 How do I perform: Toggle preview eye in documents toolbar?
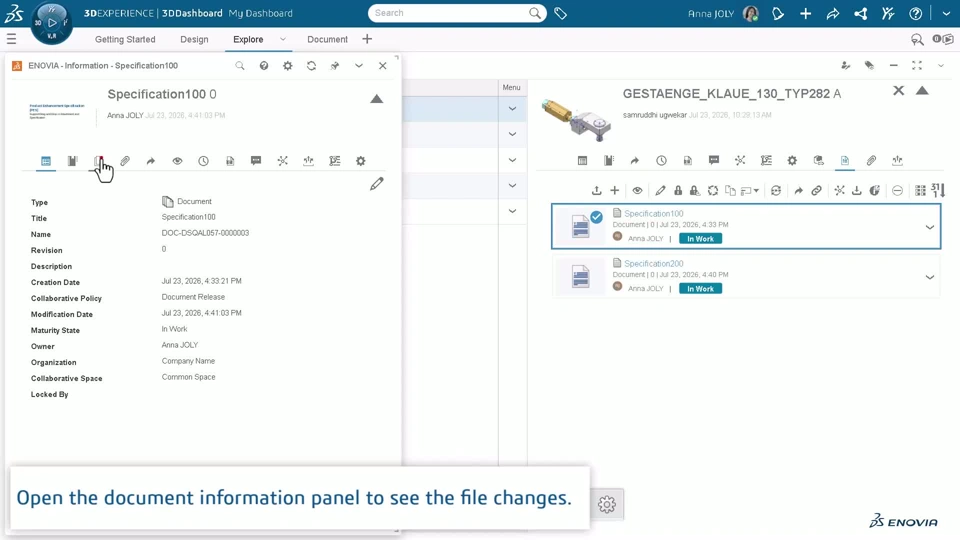(x=637, y=190)
